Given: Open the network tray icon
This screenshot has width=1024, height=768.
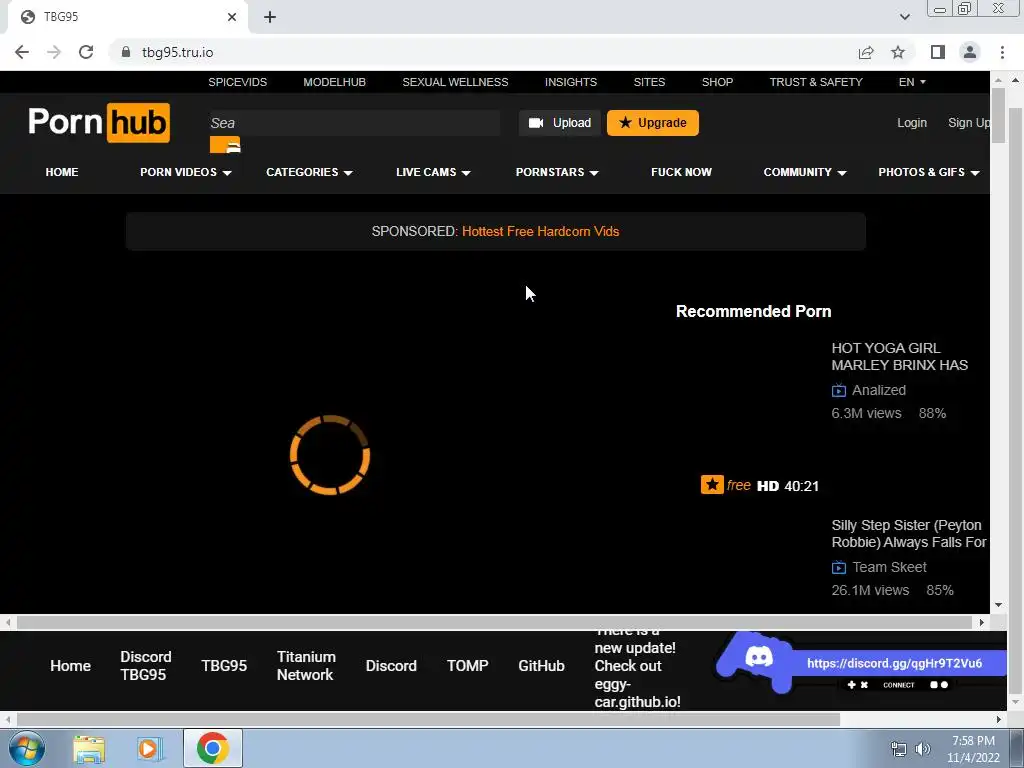Looking at the screenshot, I should [x=899, y=749].
